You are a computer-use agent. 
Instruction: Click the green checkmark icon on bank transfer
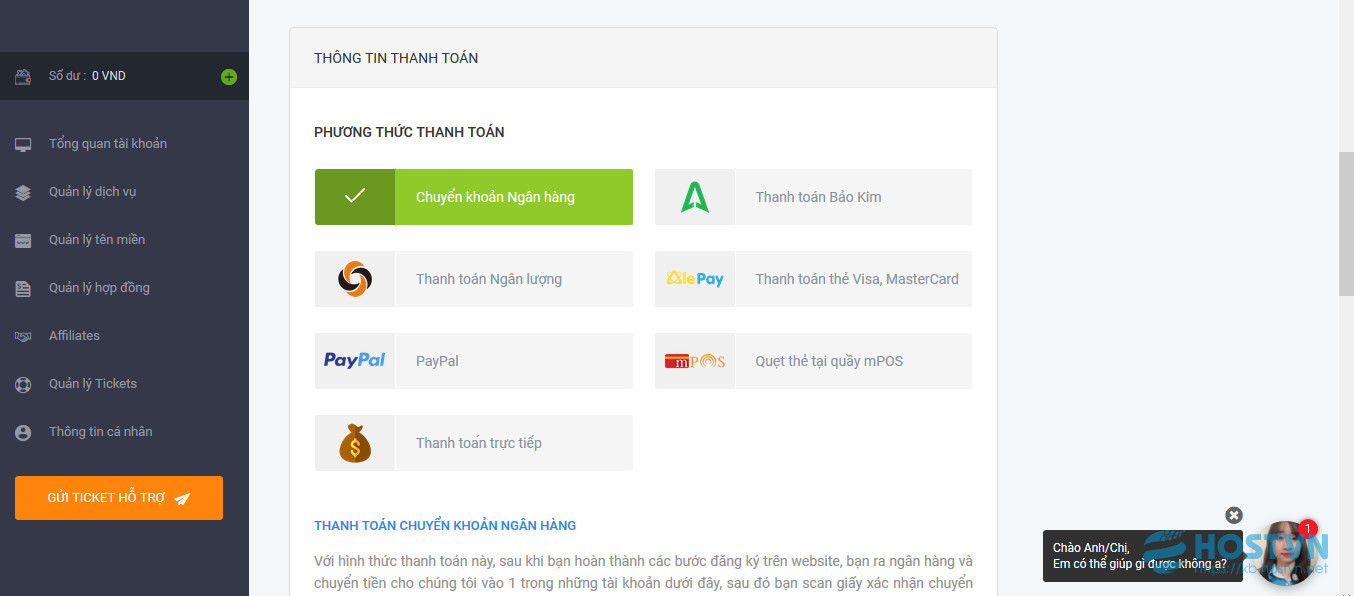click(x=355, y=197)
